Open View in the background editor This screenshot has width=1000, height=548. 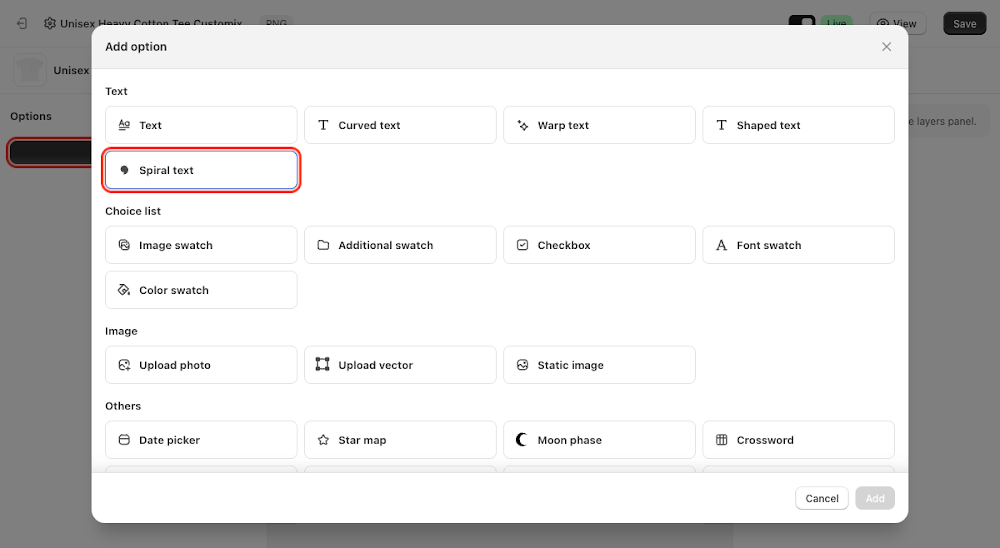897,24
